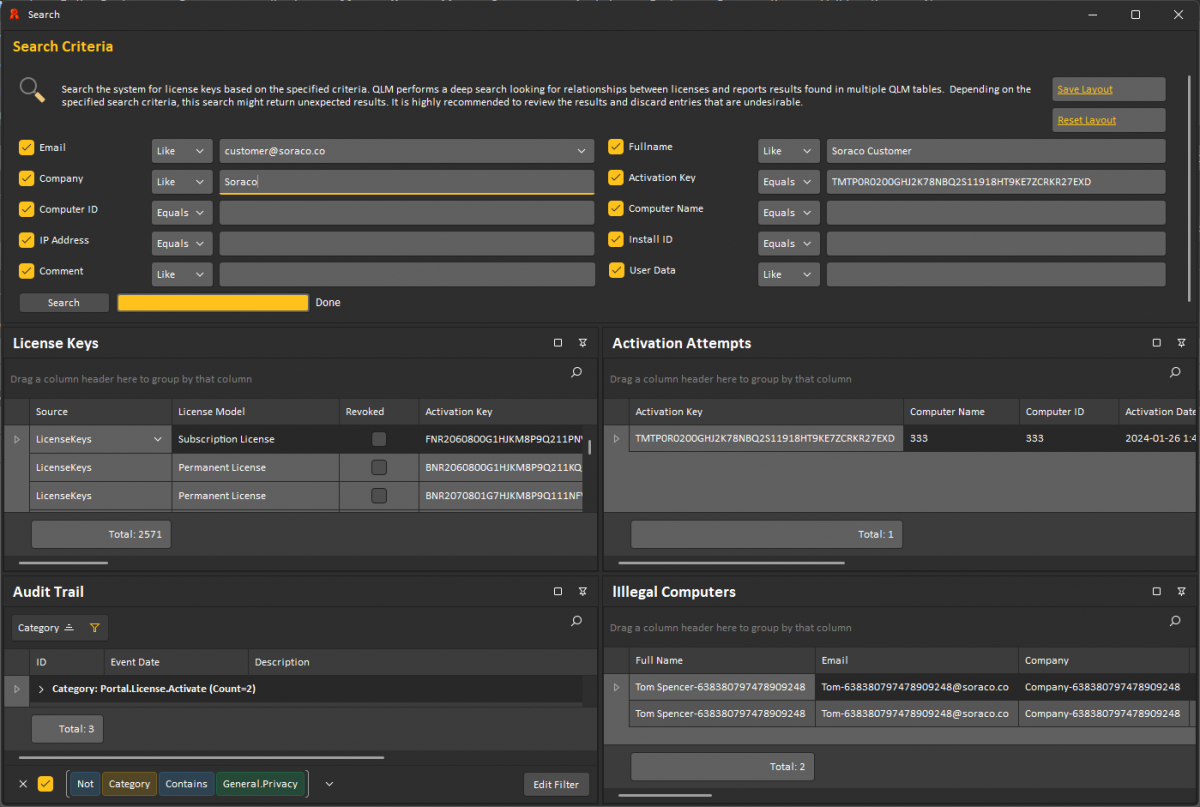Select the General.Privacy filter chip

261,784
